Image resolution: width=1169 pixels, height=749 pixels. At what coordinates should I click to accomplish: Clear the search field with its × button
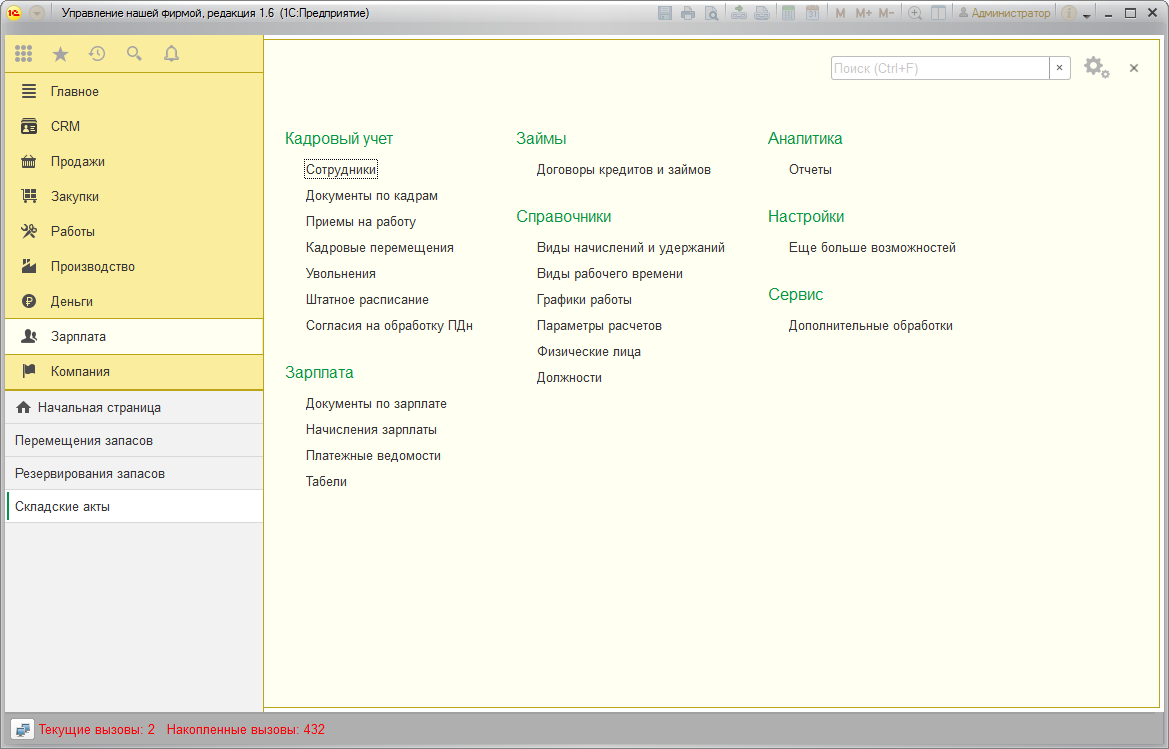click(x=1059, y=68)
